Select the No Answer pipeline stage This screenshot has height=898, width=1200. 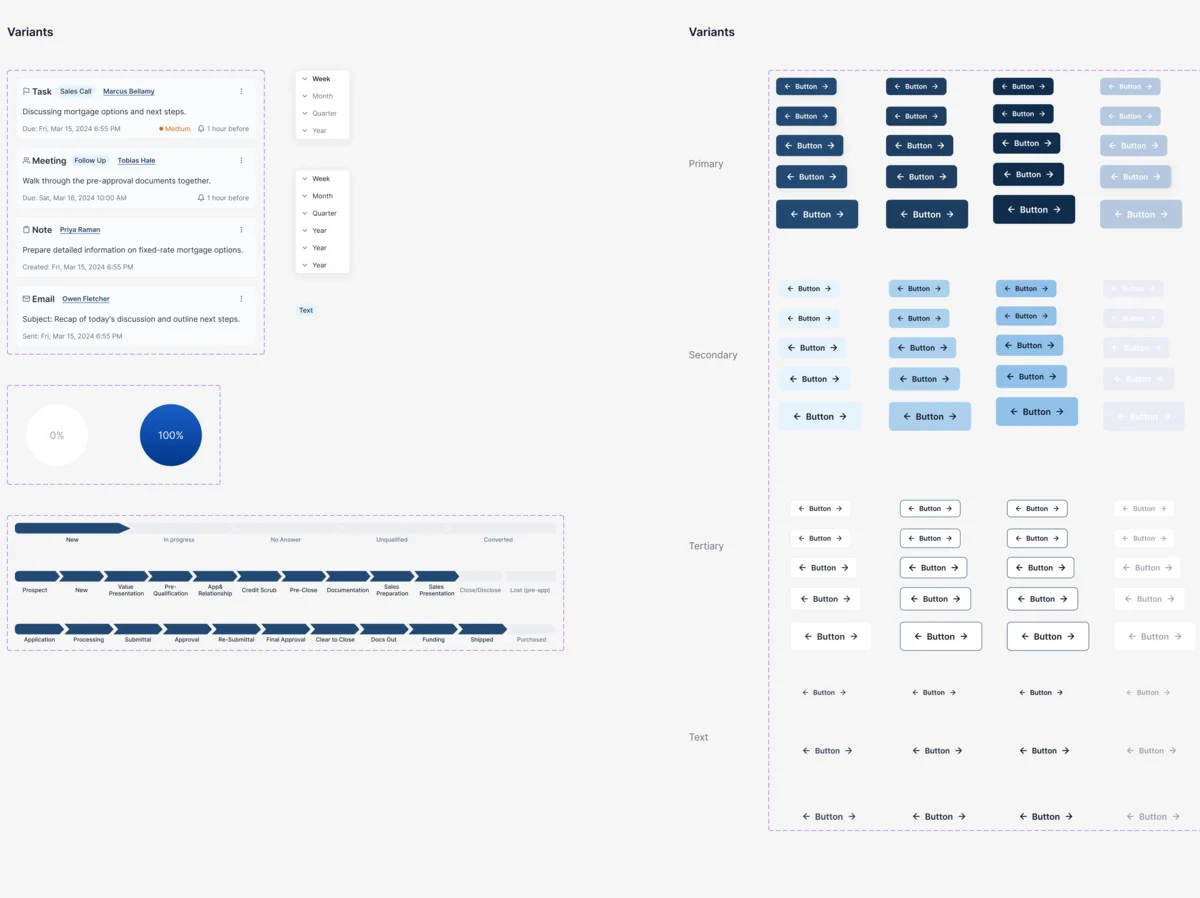(285, 528)
